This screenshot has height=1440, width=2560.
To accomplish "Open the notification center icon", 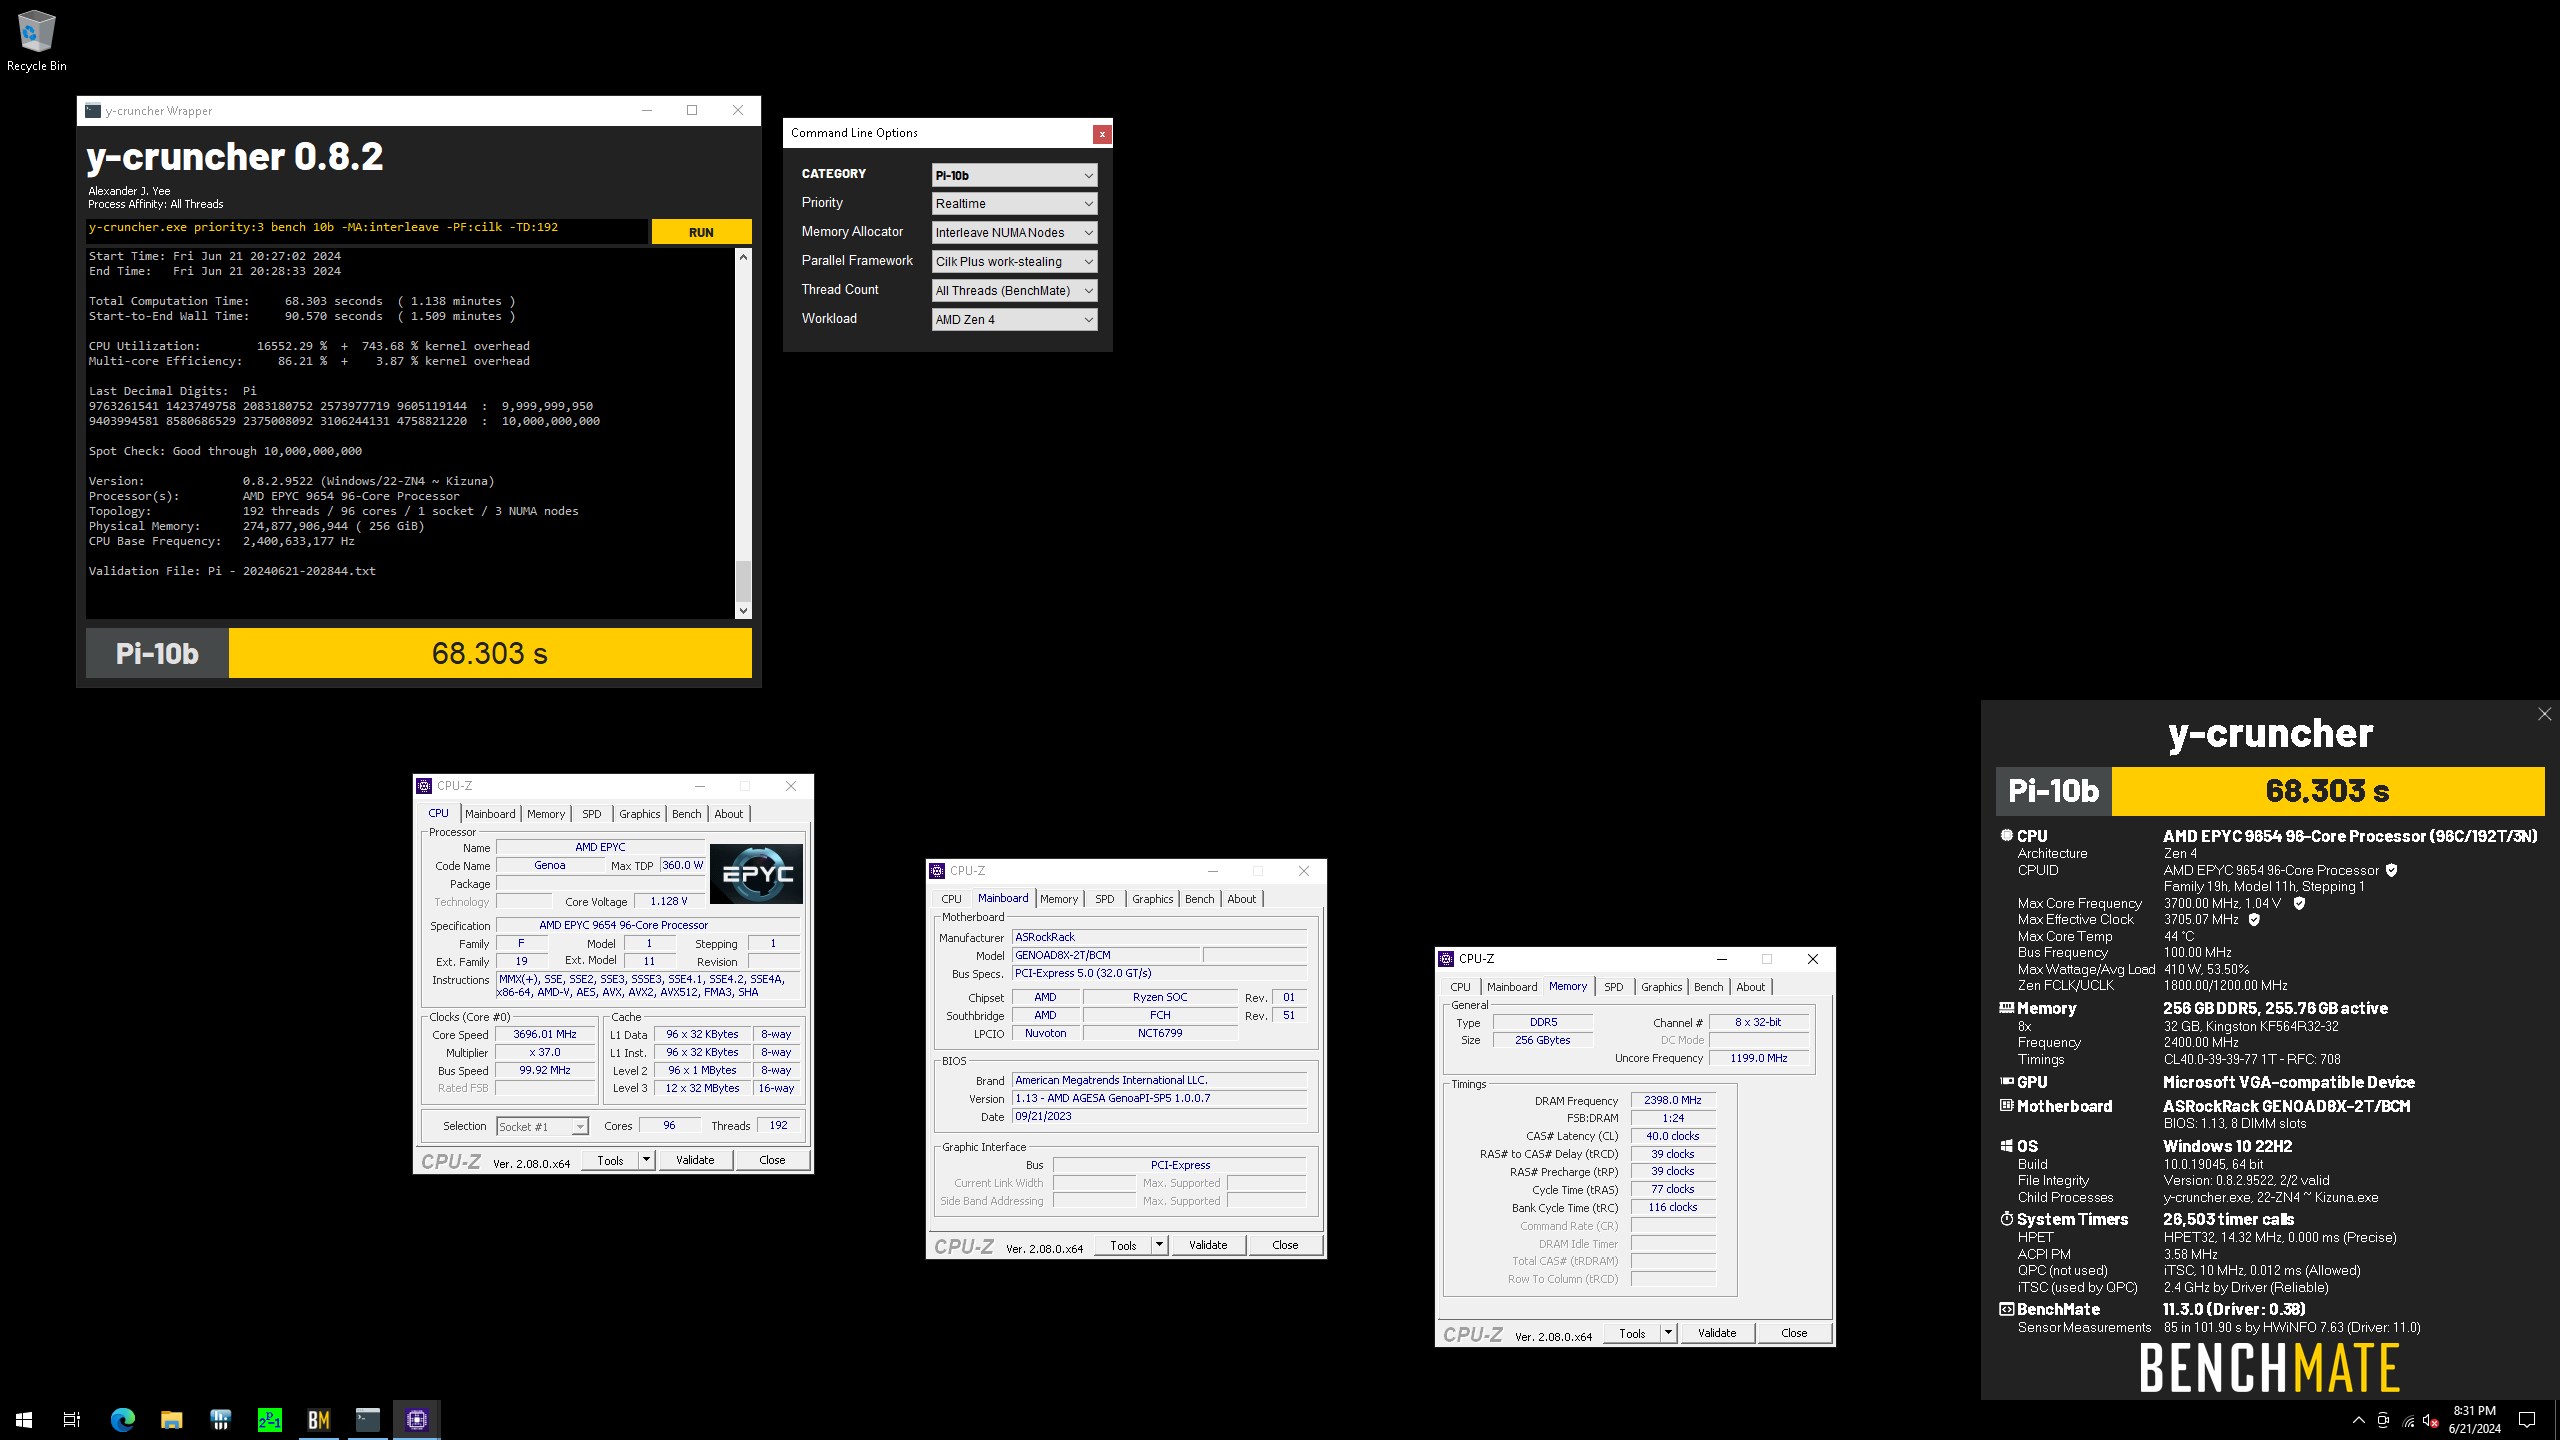I will (2527, 1420).
